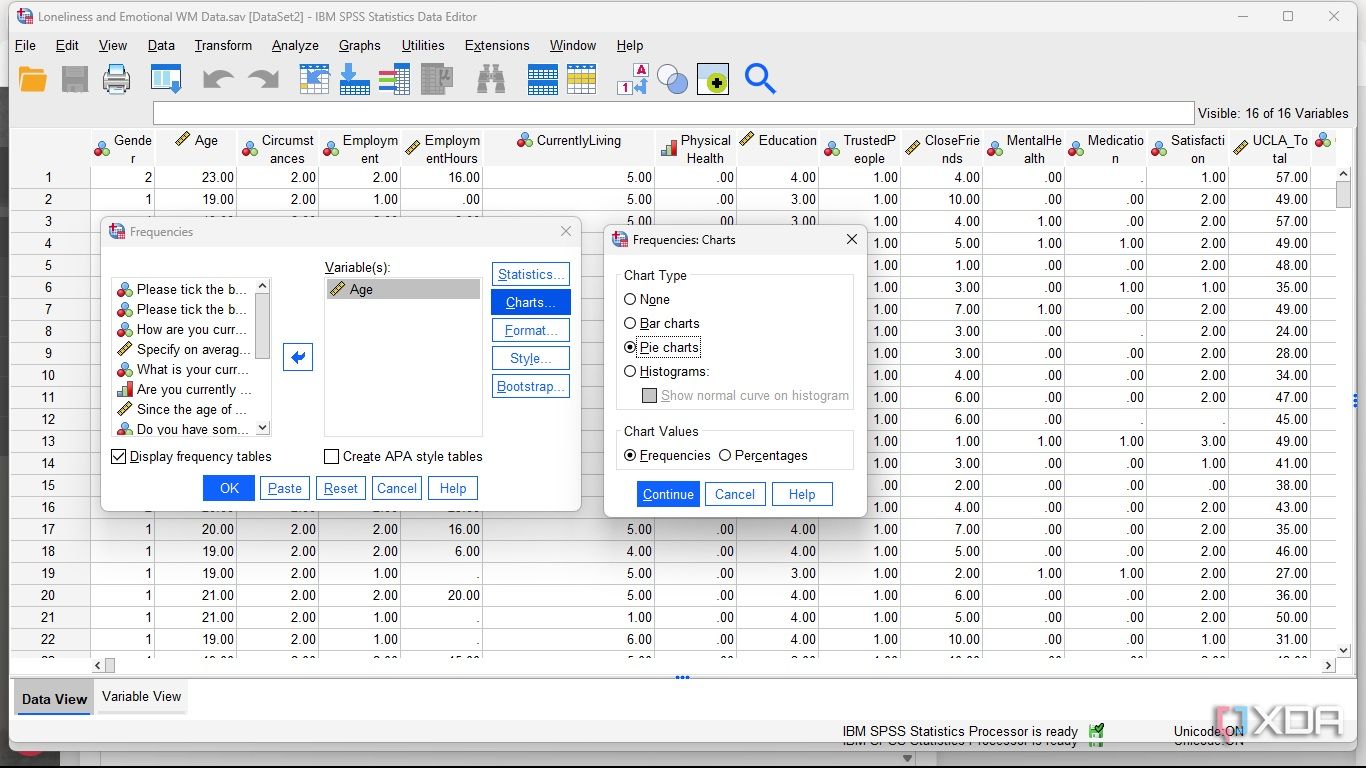Select Pie charts radio option
Screen dimensions: 1366x768
pos(630,347)
